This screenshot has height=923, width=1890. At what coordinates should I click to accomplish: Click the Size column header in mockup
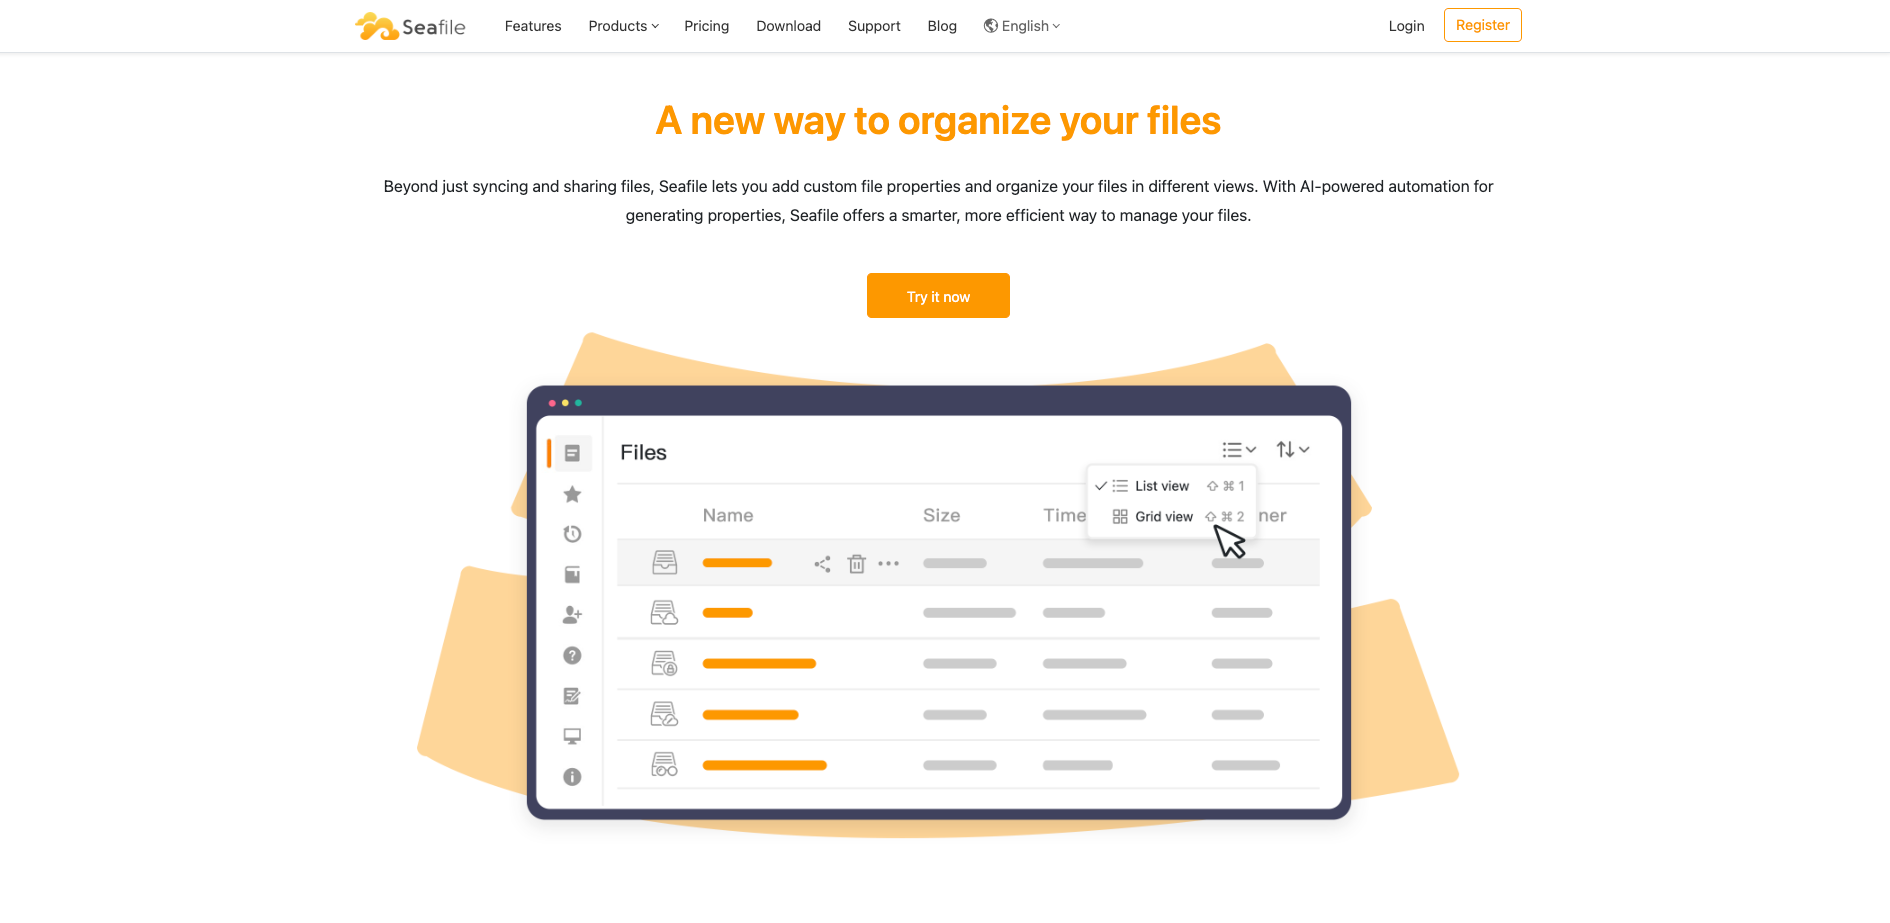pos(941,516)
